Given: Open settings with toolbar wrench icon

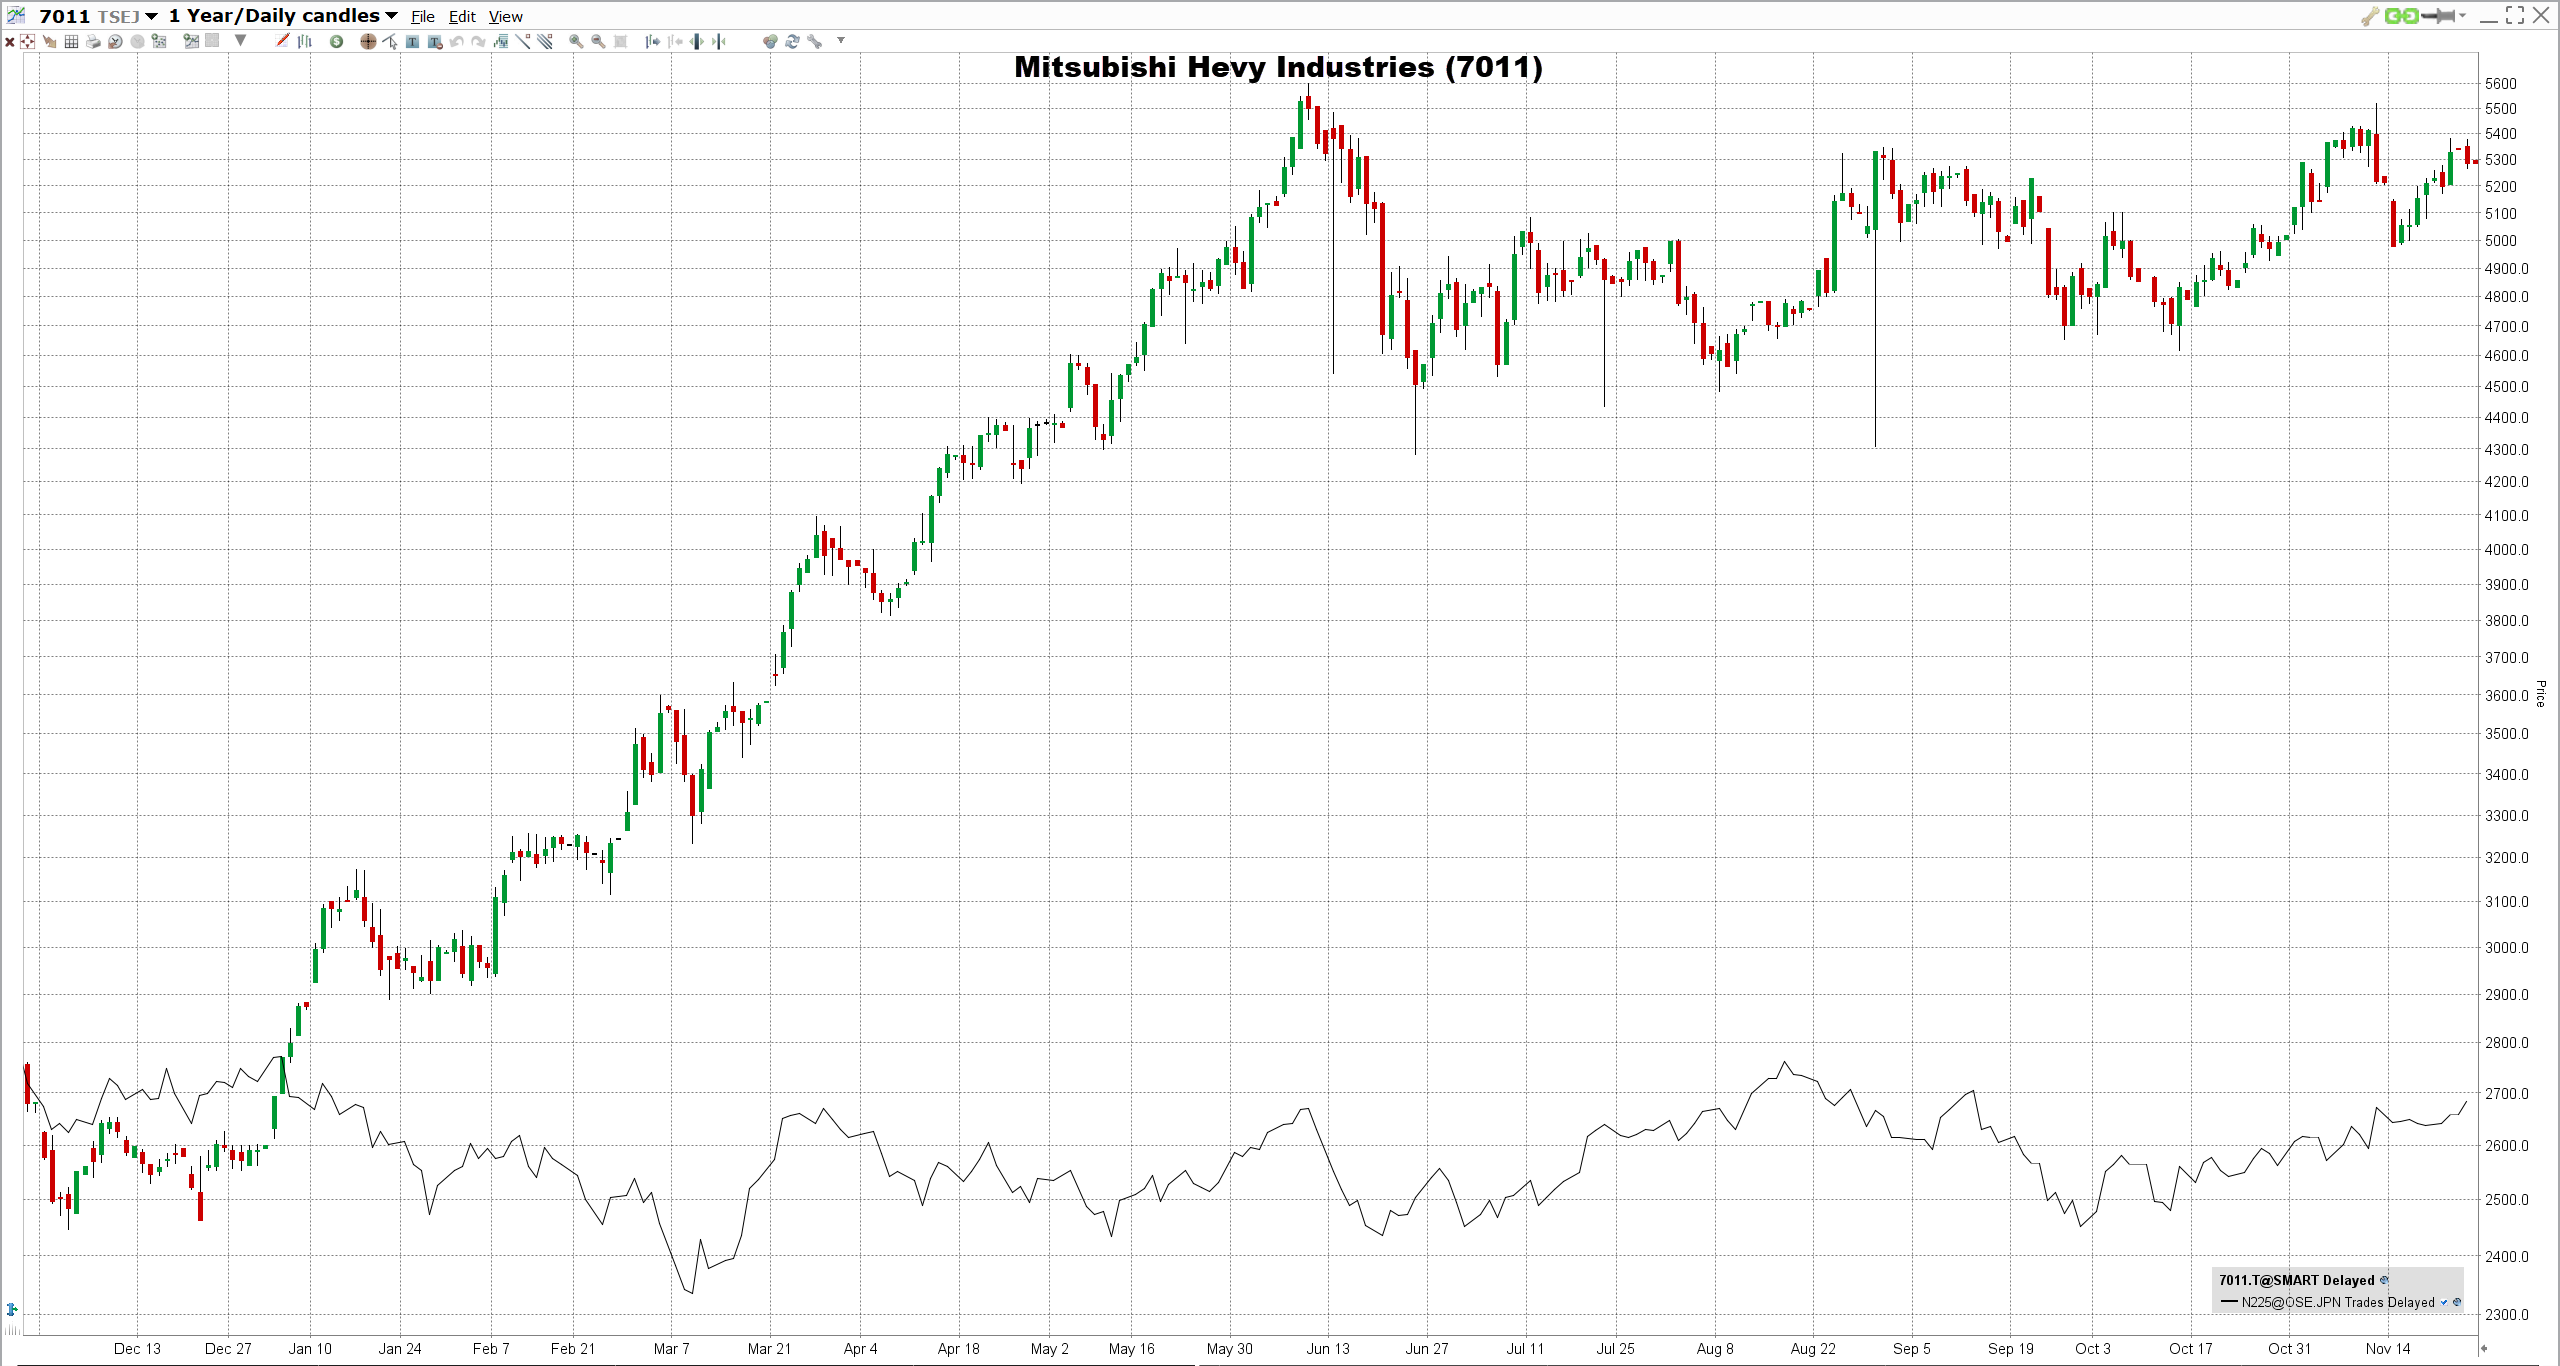Looking at the screenshot, I should [815, 41].
